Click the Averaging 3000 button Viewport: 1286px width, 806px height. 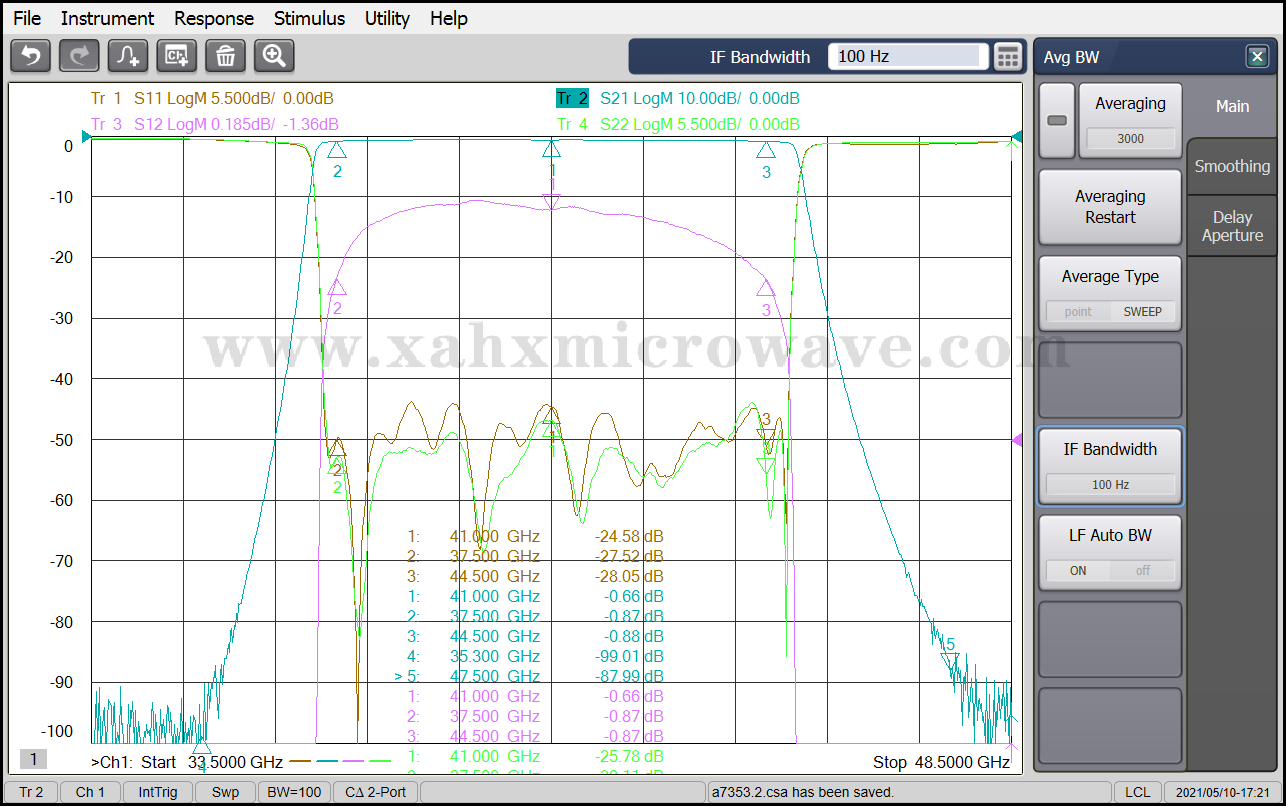pyautogui.click(x=1130, y=120)
